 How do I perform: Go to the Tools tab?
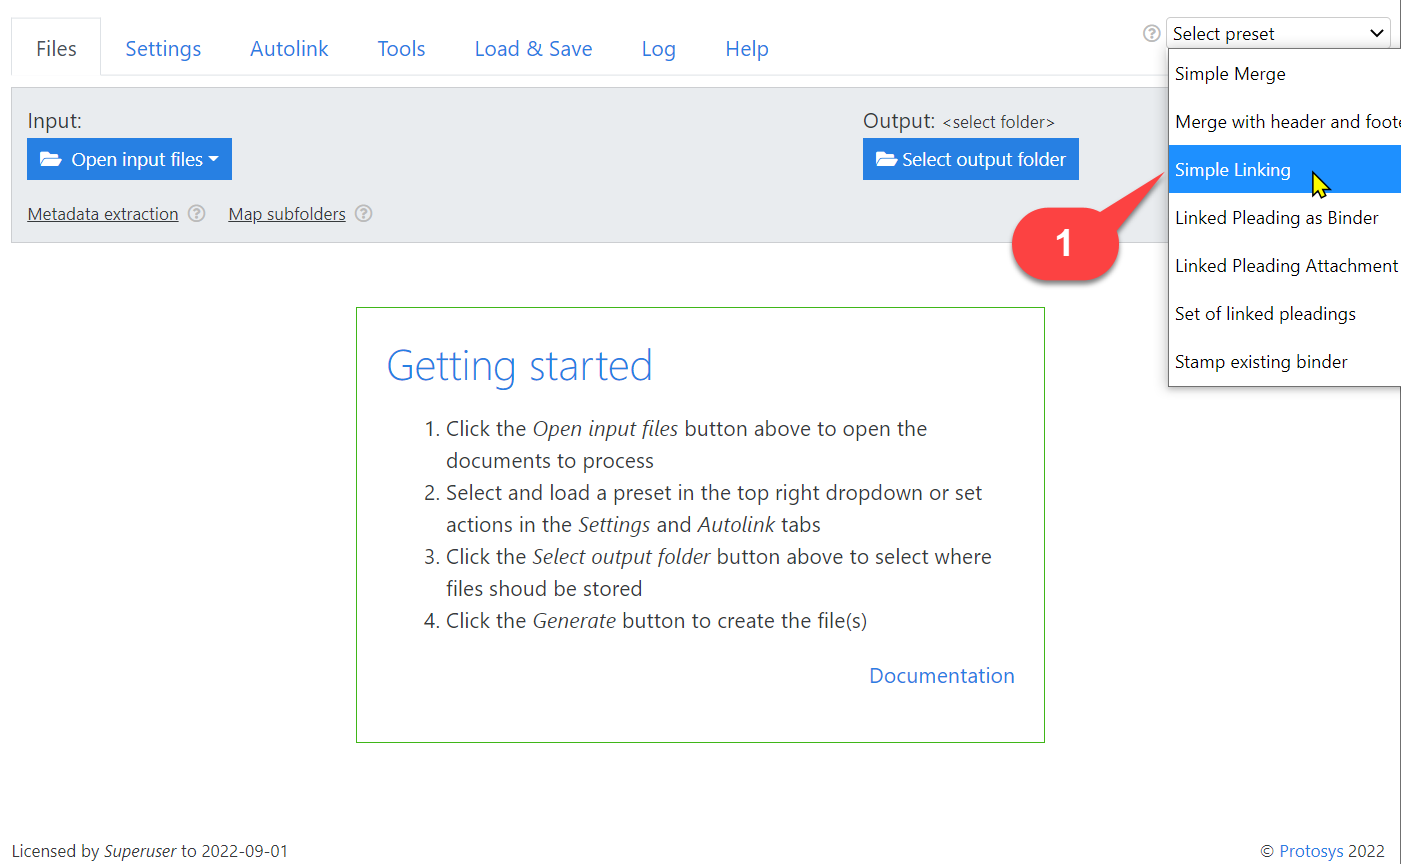pos(401,49)
